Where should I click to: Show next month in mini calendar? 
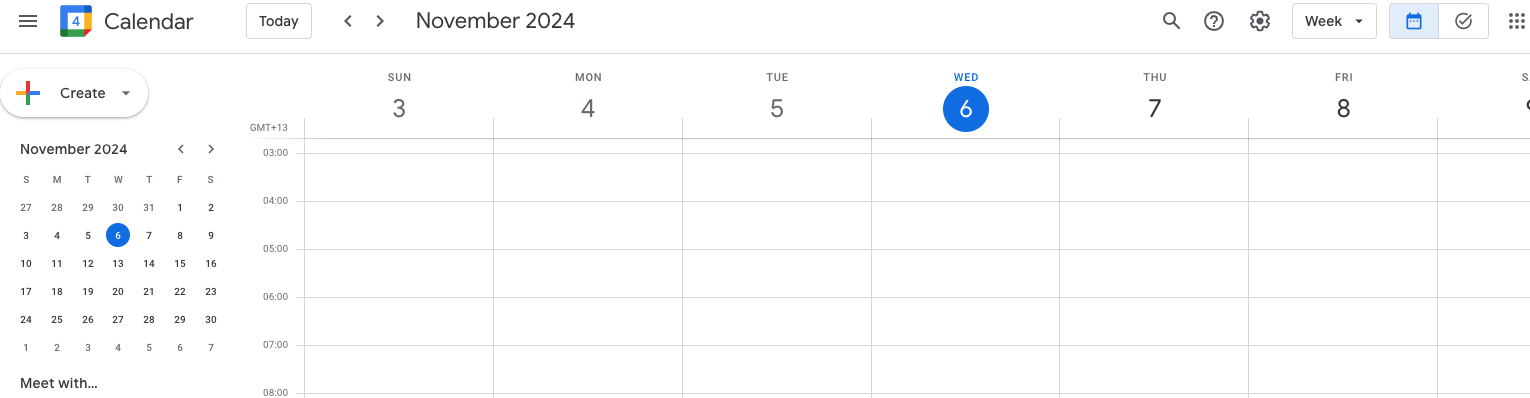[211, 149]
